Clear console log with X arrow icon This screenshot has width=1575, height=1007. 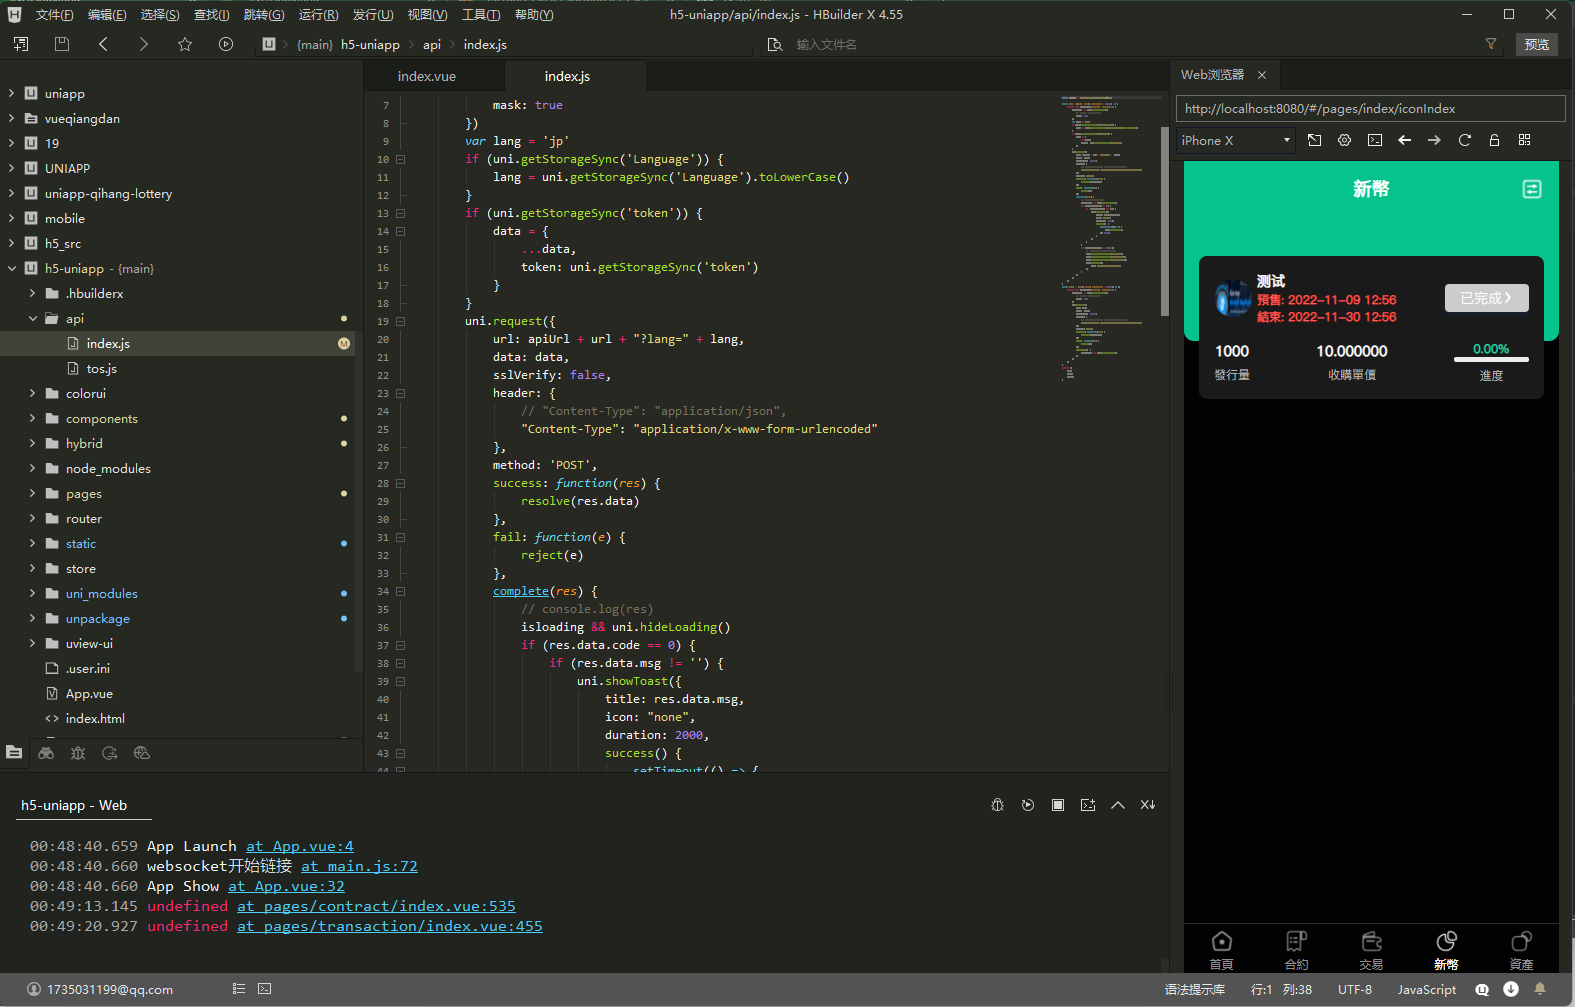1148,805
